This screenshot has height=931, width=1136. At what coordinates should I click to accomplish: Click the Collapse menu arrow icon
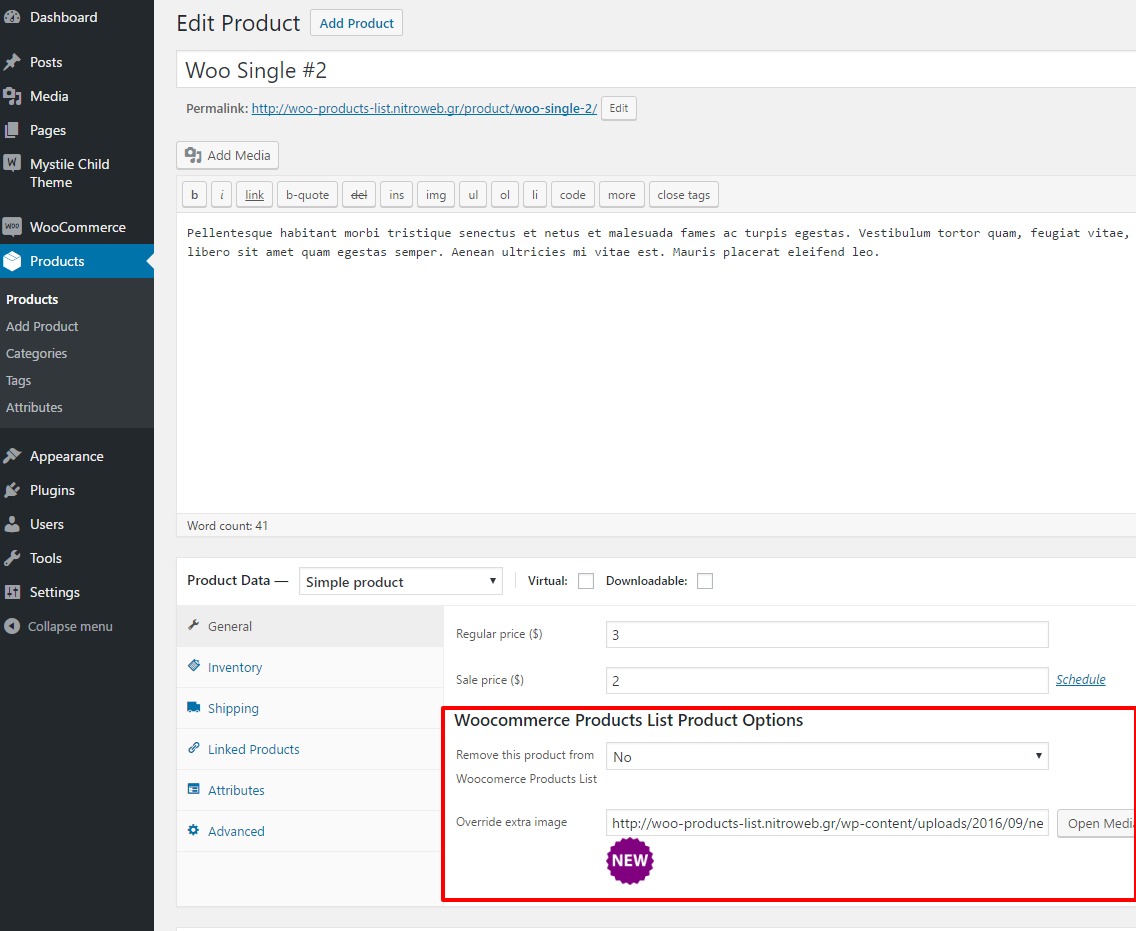tap(12, 626)
